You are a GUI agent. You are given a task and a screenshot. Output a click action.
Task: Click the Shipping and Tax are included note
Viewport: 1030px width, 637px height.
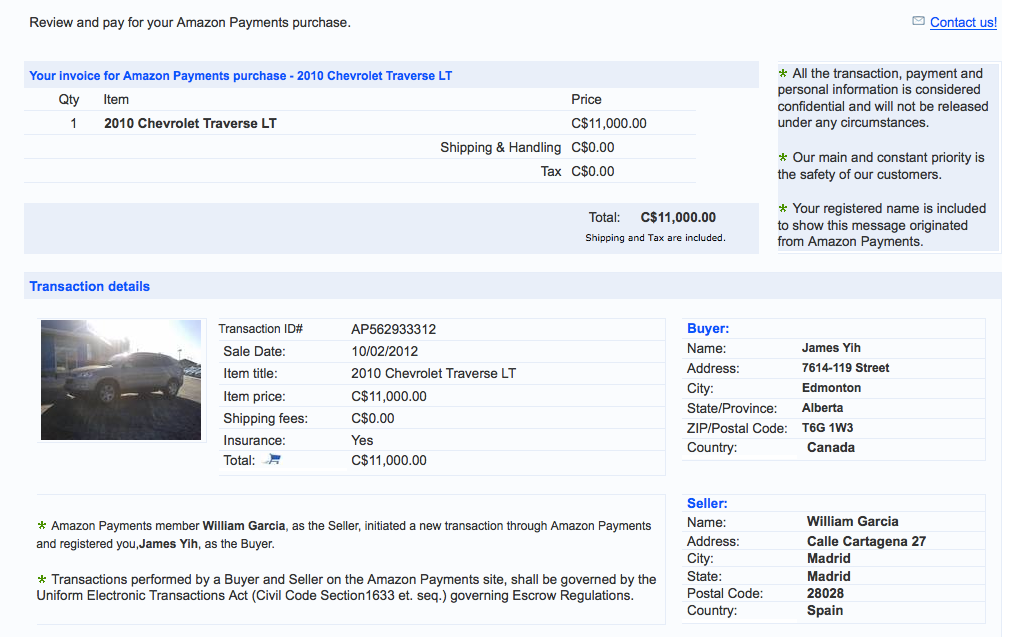point(656,238)
